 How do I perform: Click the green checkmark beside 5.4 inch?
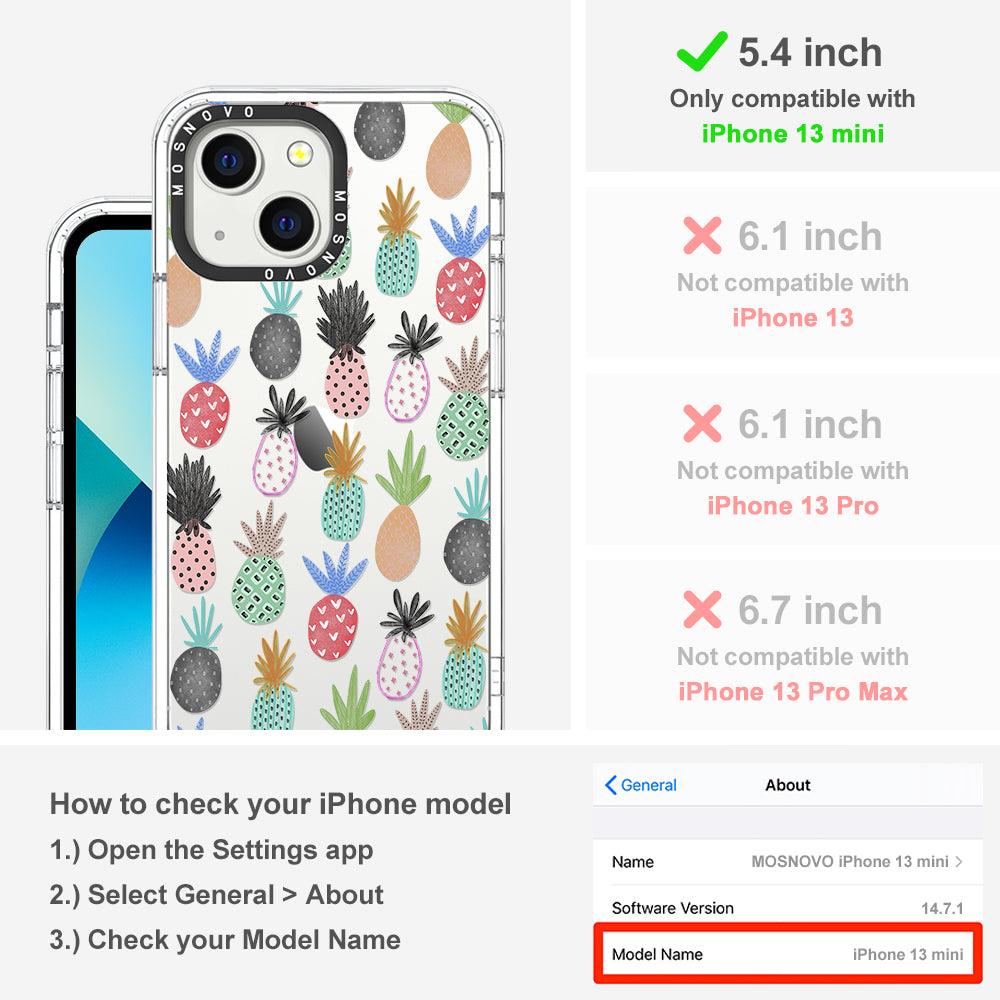tap(702, 51)
